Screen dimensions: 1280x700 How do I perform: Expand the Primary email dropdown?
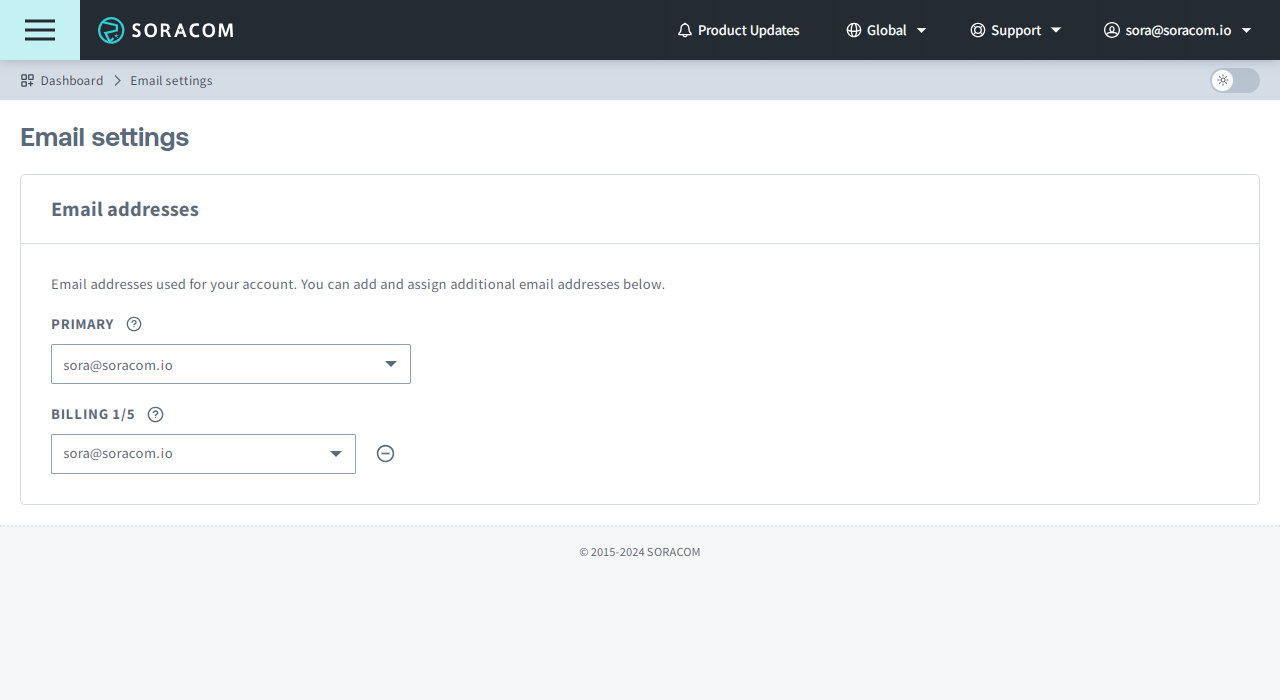pyautogui.click(x=391, y=364)
